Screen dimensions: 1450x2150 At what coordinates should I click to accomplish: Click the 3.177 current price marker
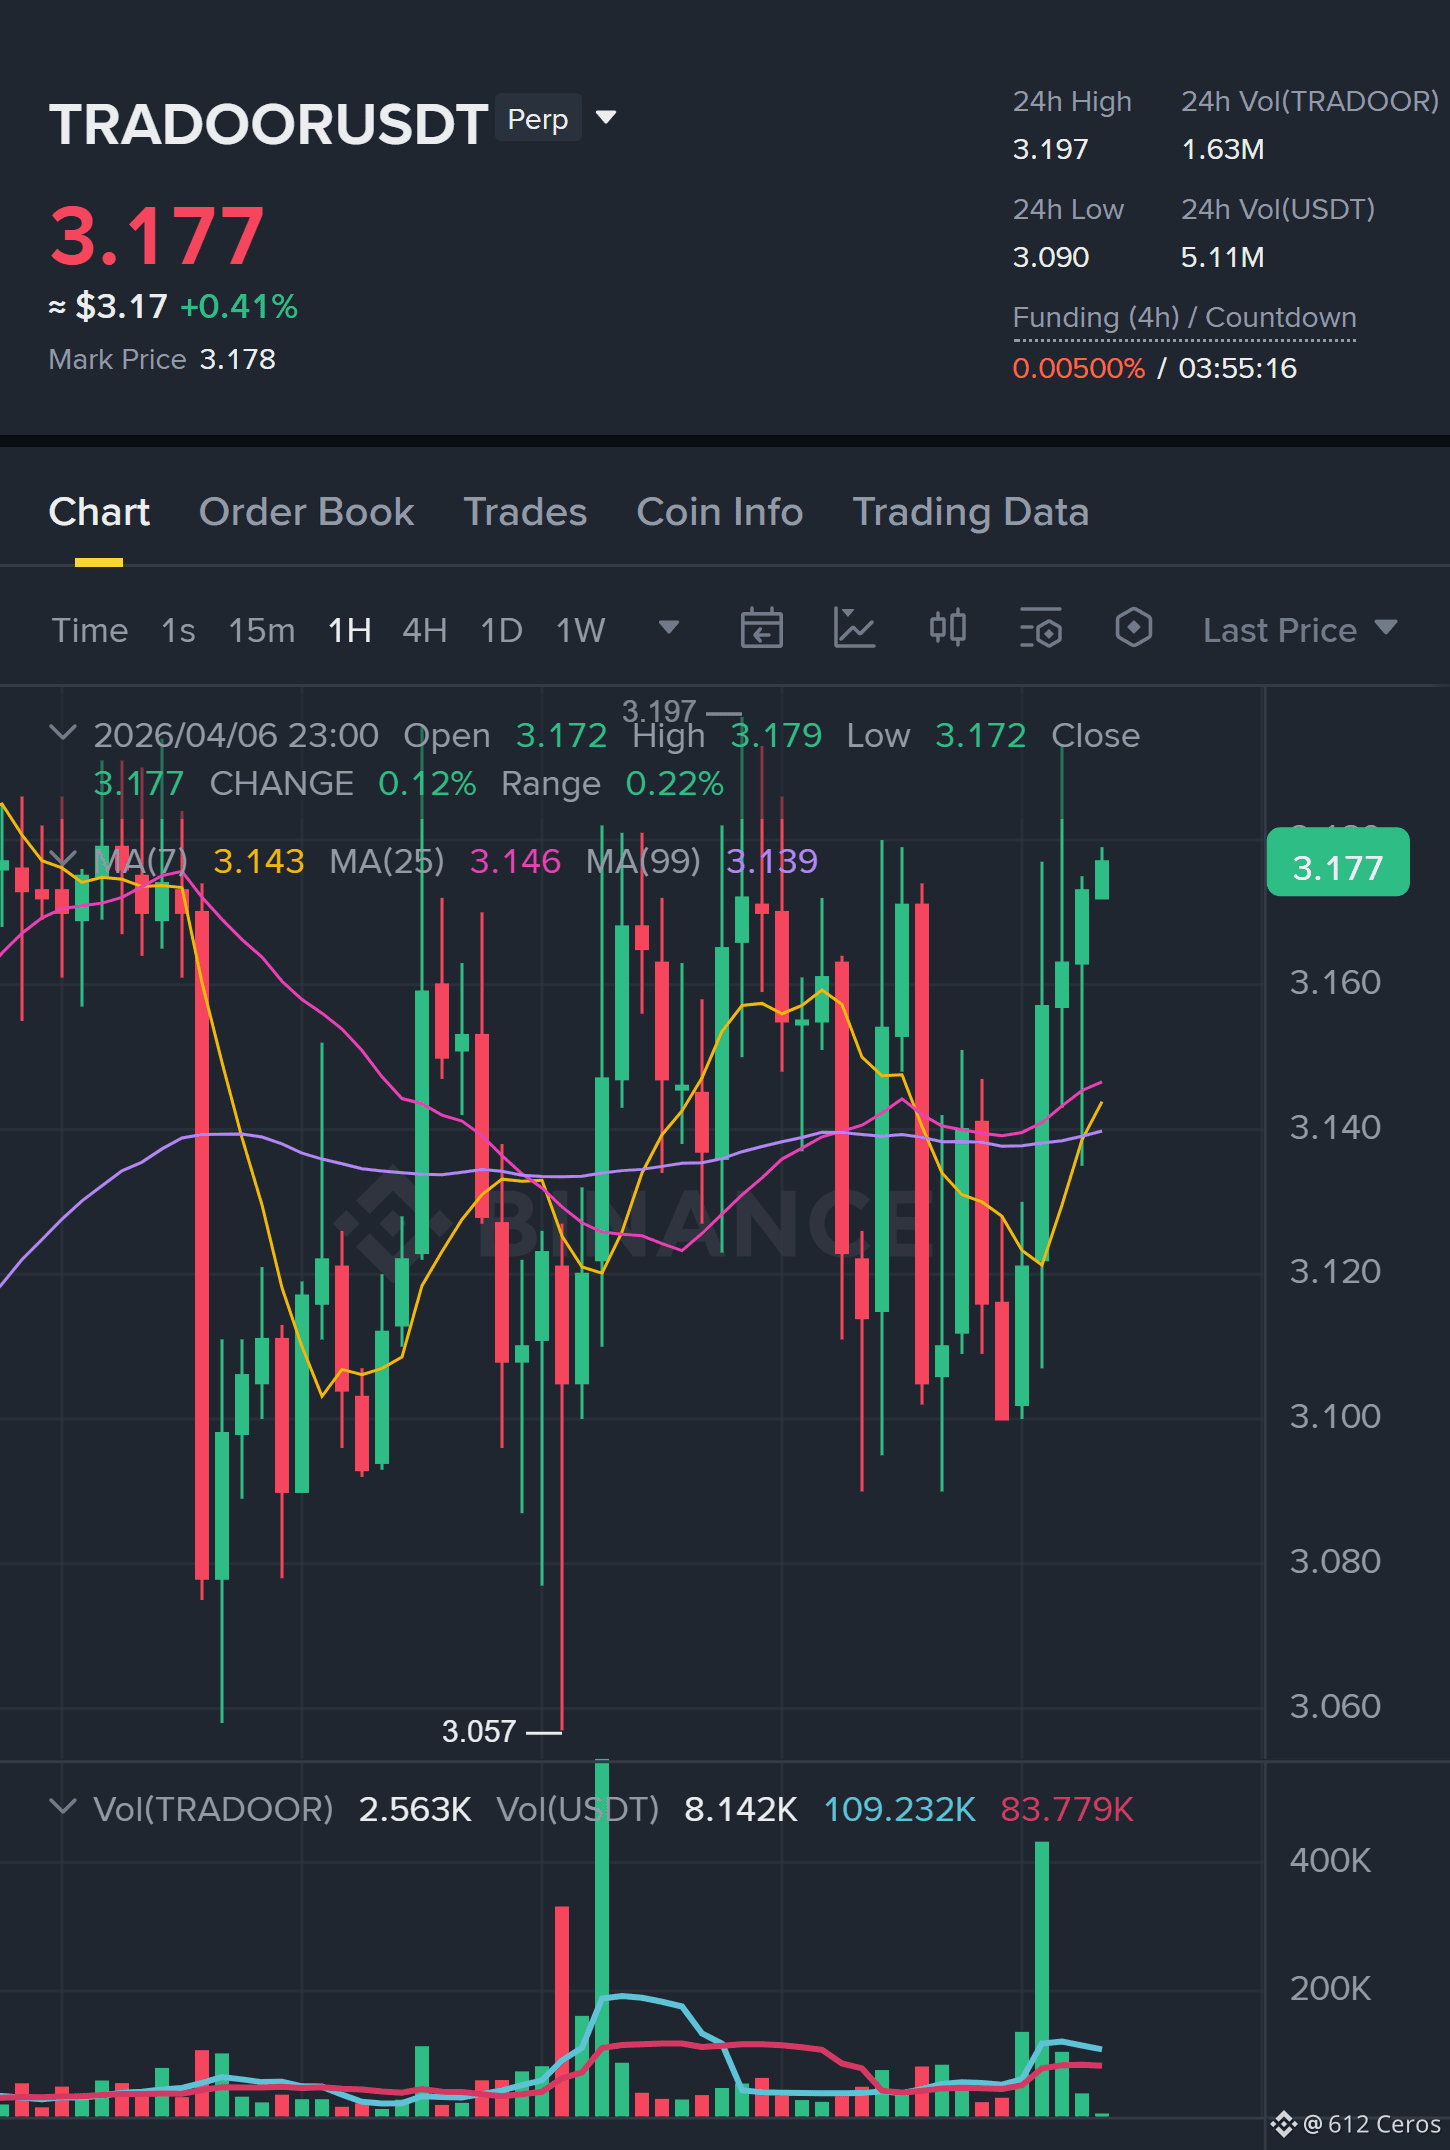1338,862
